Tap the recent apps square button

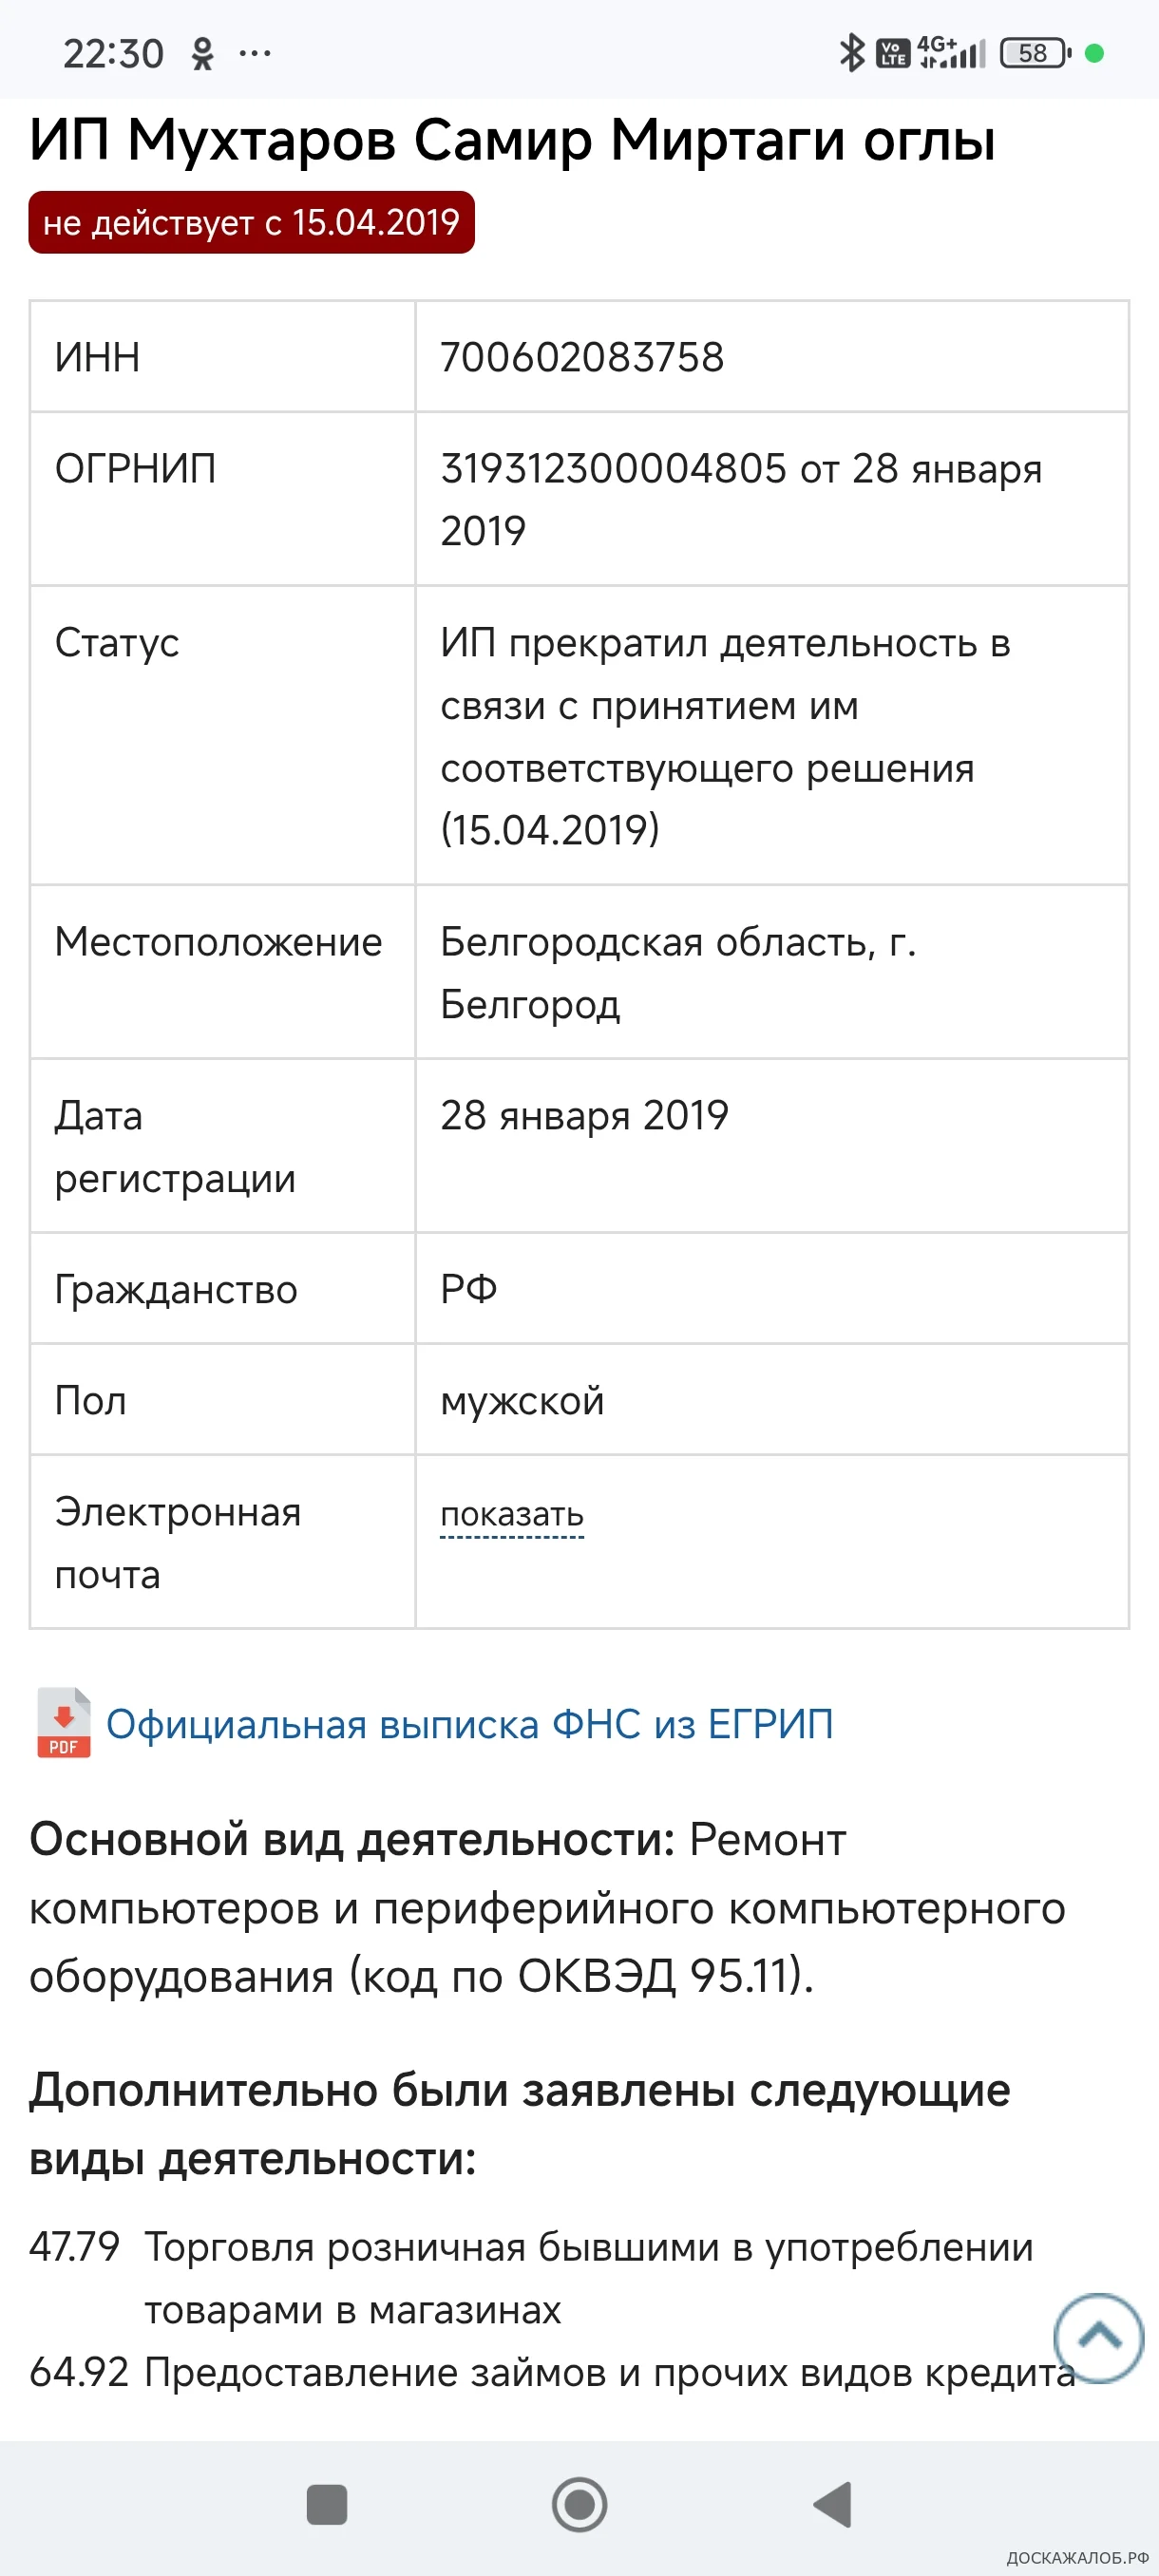coord(327,2504)
